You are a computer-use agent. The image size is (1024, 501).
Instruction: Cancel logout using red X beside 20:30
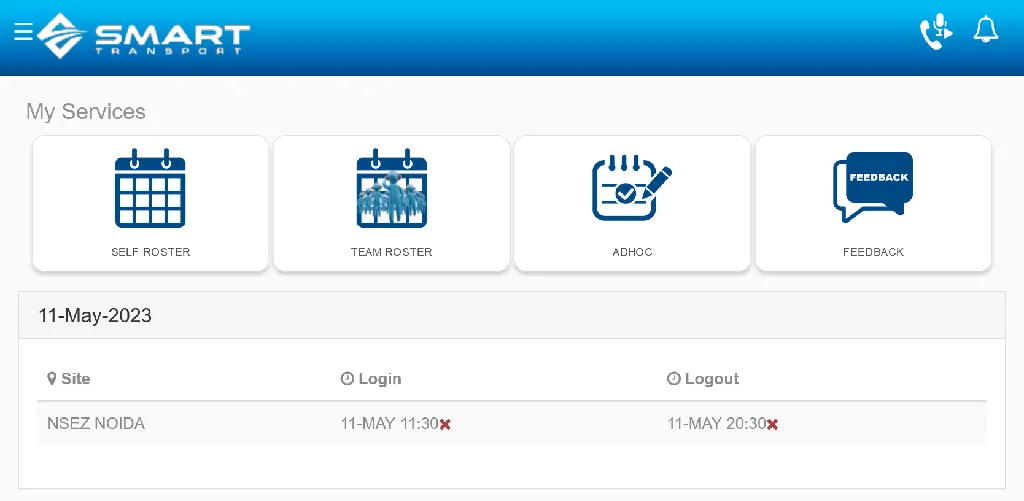(x=772, y=424)
